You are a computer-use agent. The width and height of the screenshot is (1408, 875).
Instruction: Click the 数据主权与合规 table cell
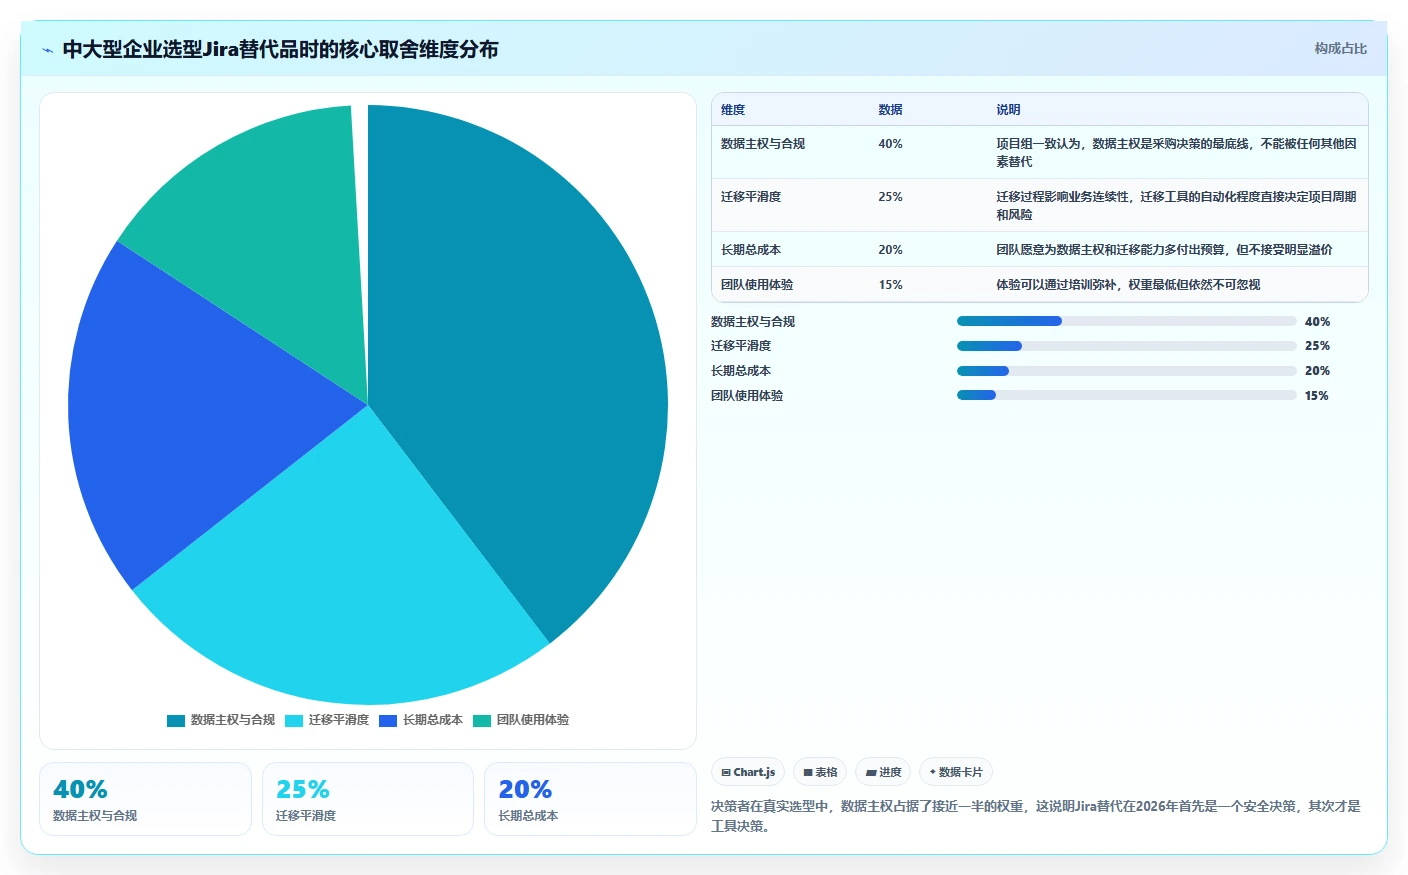tap(763, 144)
